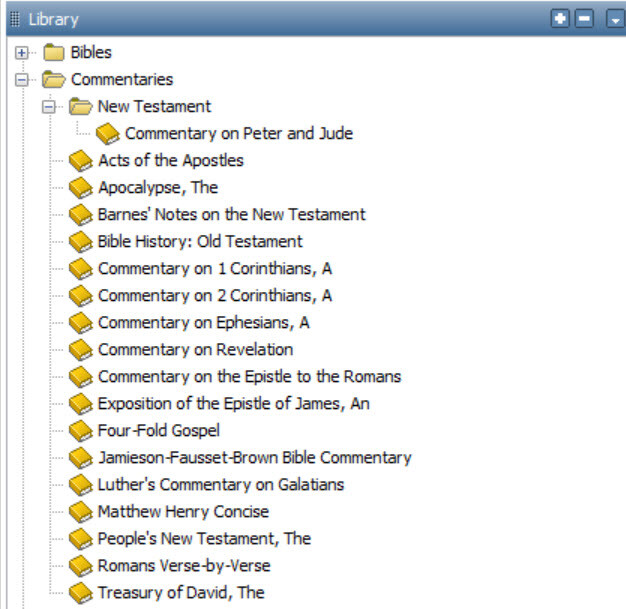Click the expand-all plus button in Library header
This screenshot has width=626, height=609.
coord(560,18)
